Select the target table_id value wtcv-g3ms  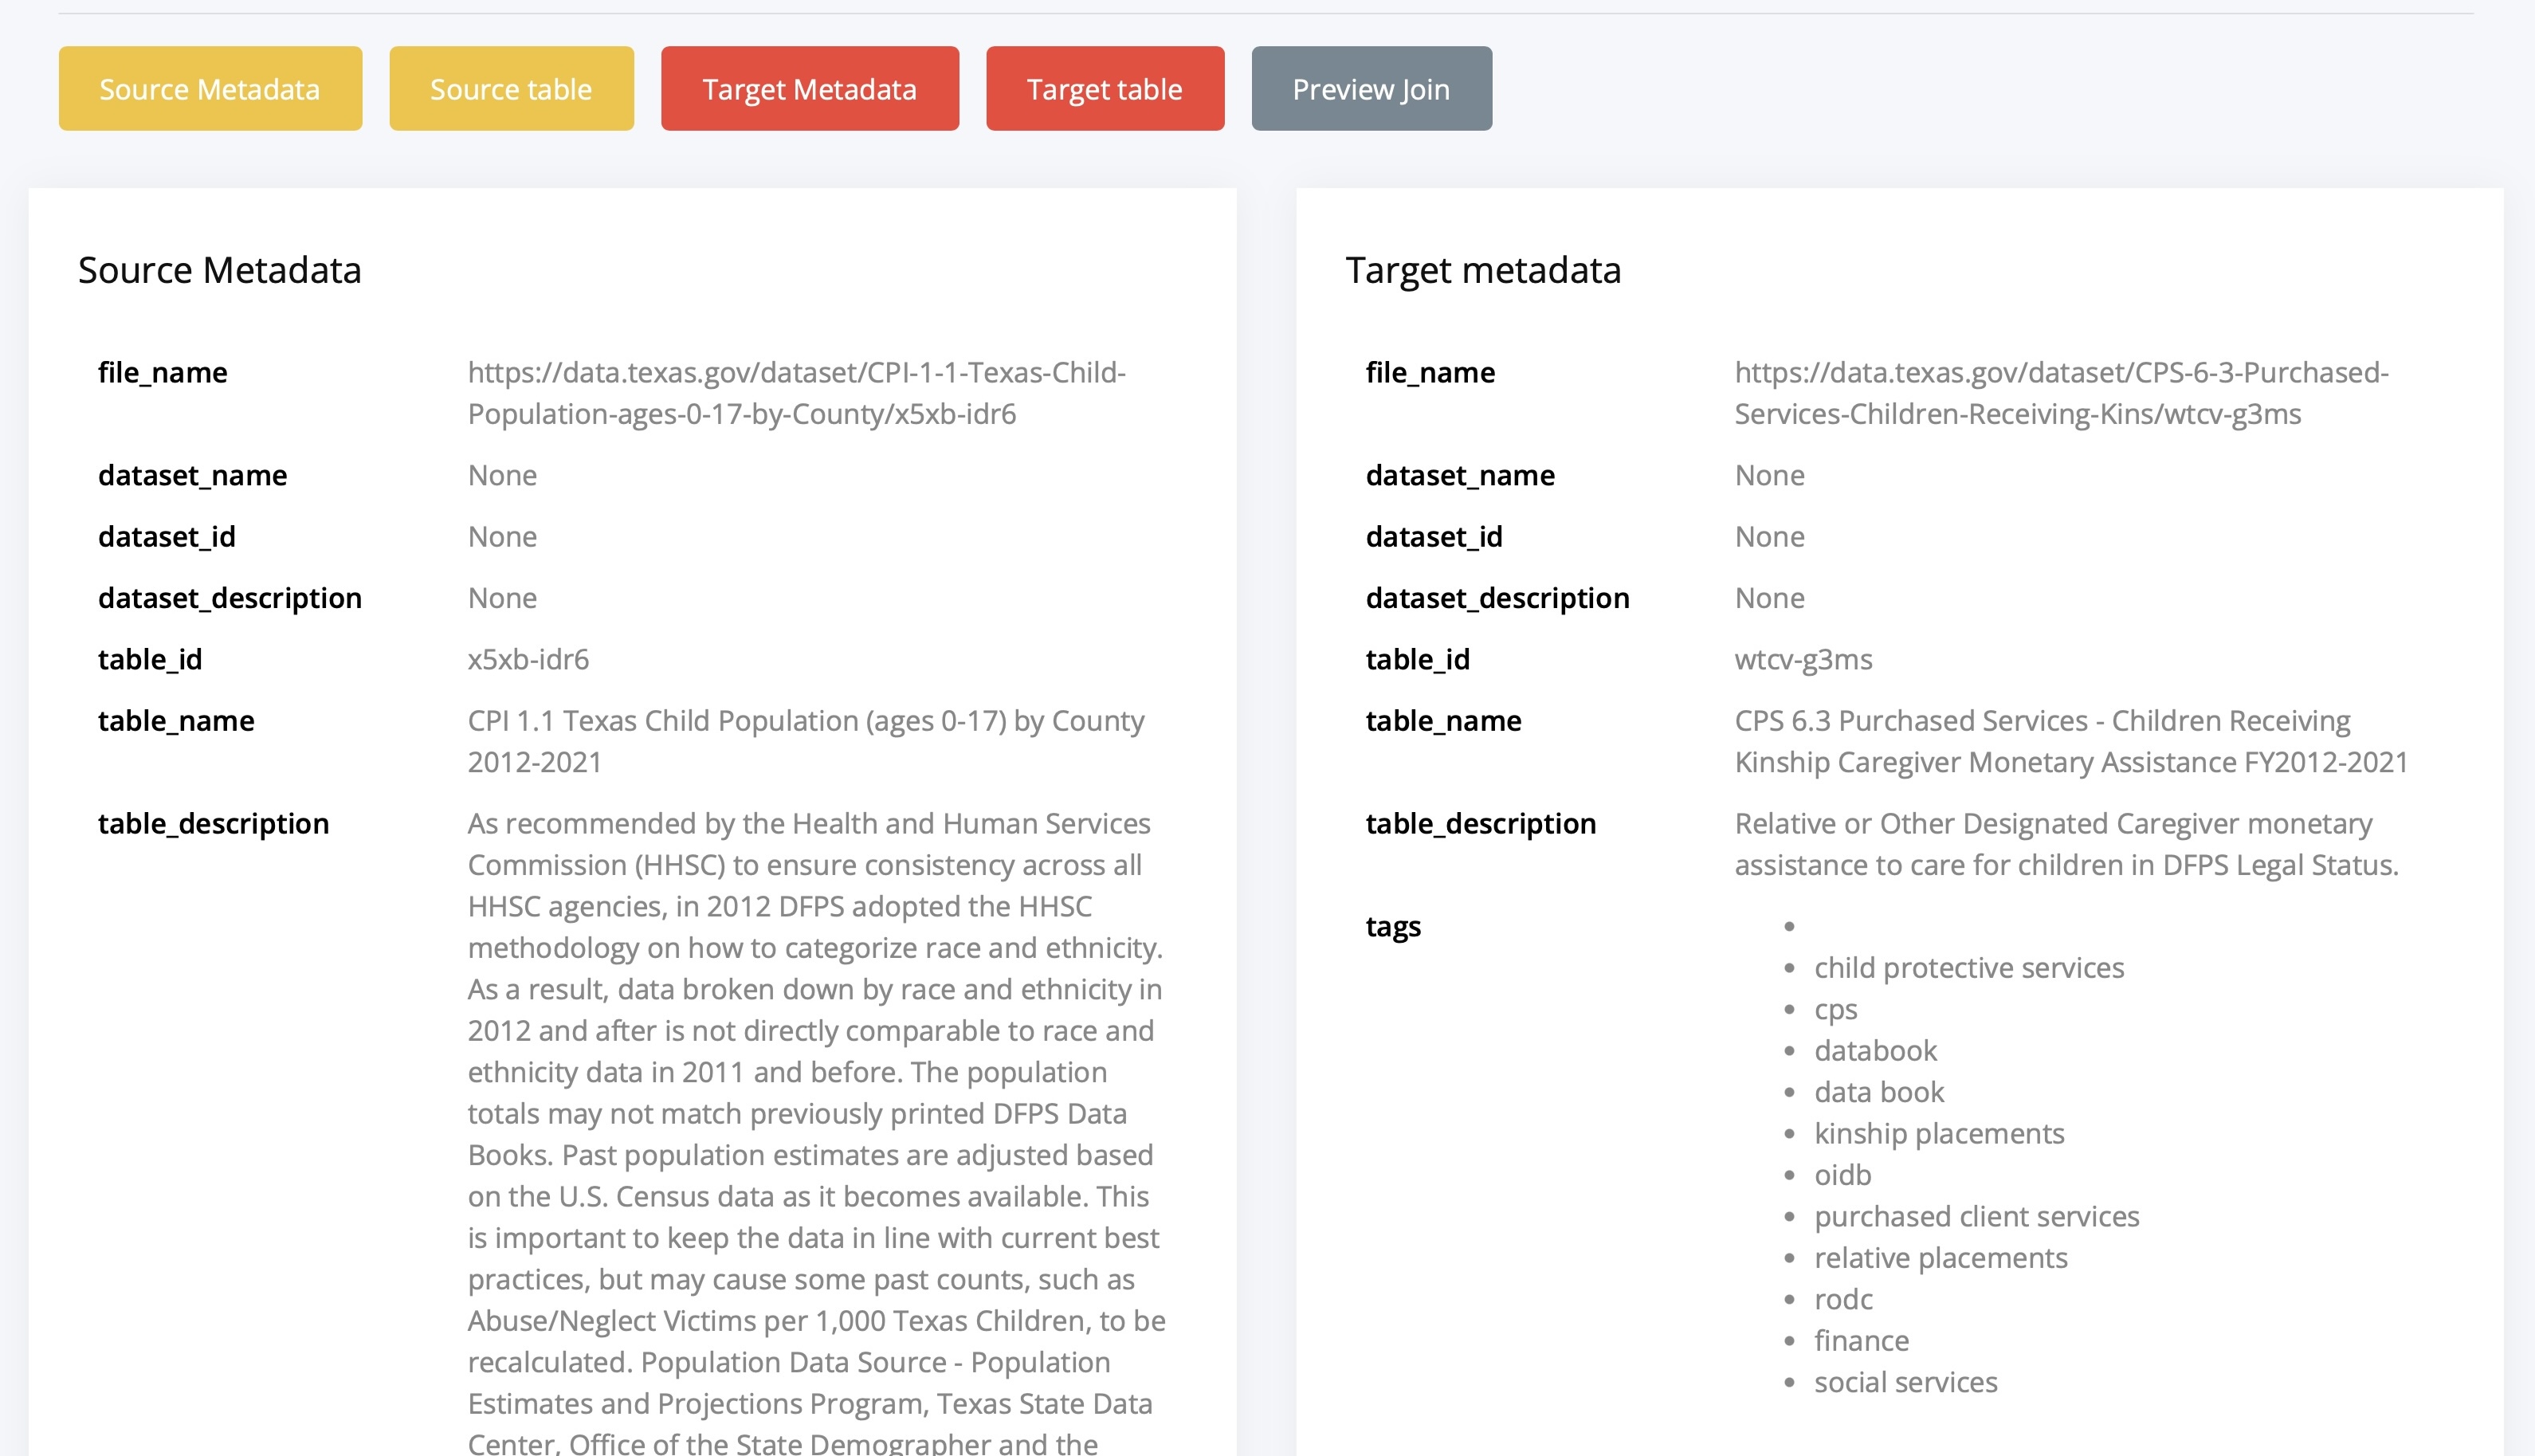coord(1802,660)
